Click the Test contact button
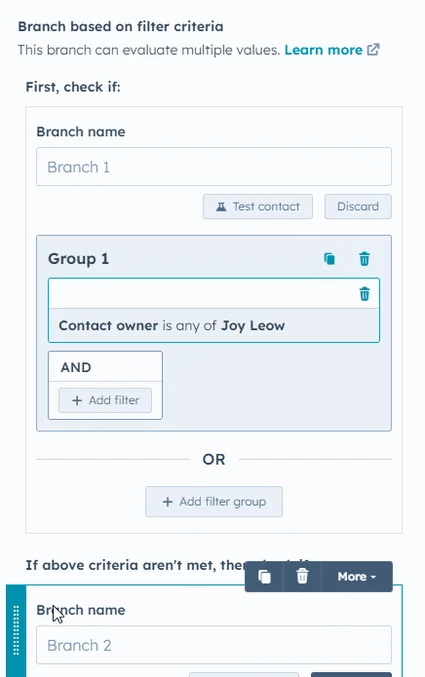The height and width of the screenshot is (677, 425). pos(258,206)
